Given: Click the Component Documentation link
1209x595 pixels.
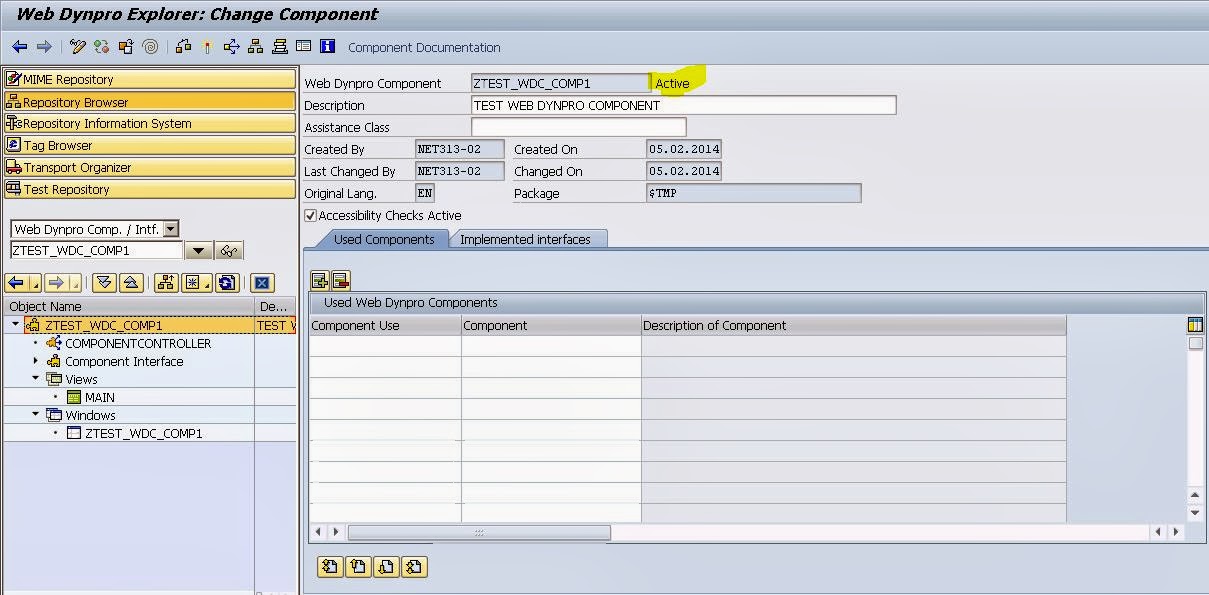Looking at the screenshot, I should [x=424, y=47].
